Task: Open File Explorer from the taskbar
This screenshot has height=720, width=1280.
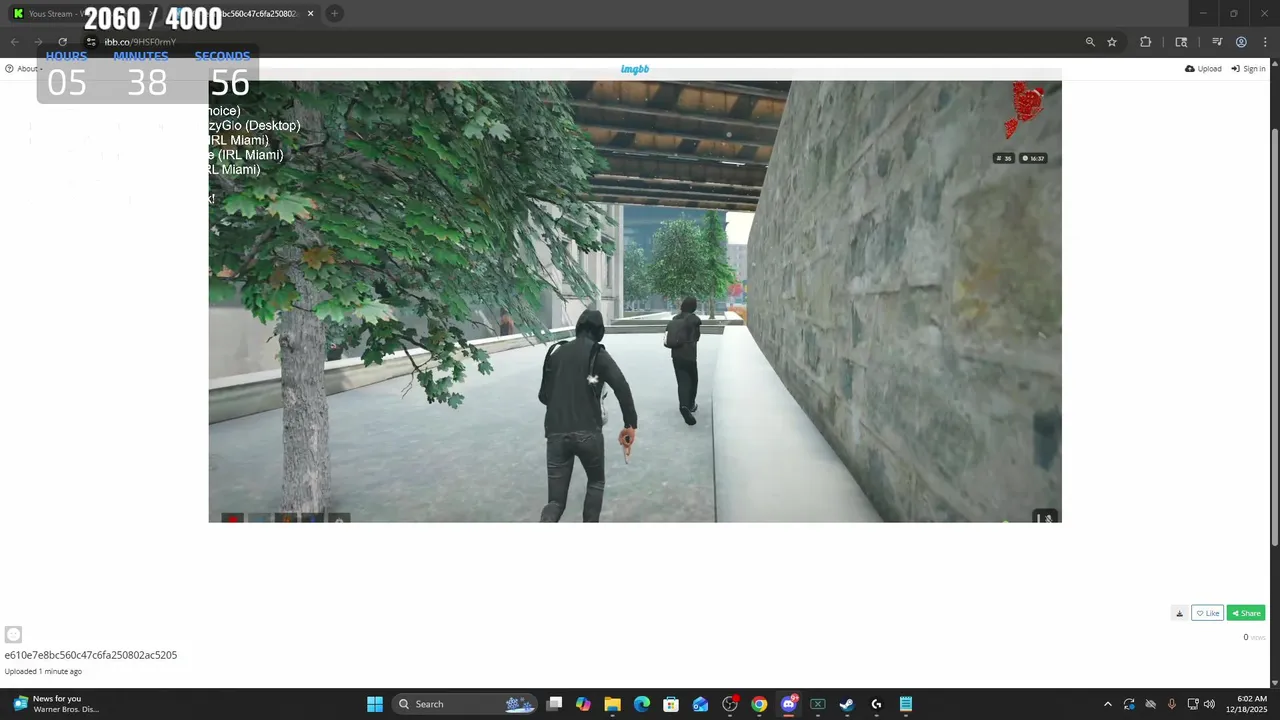Action: 613,704
